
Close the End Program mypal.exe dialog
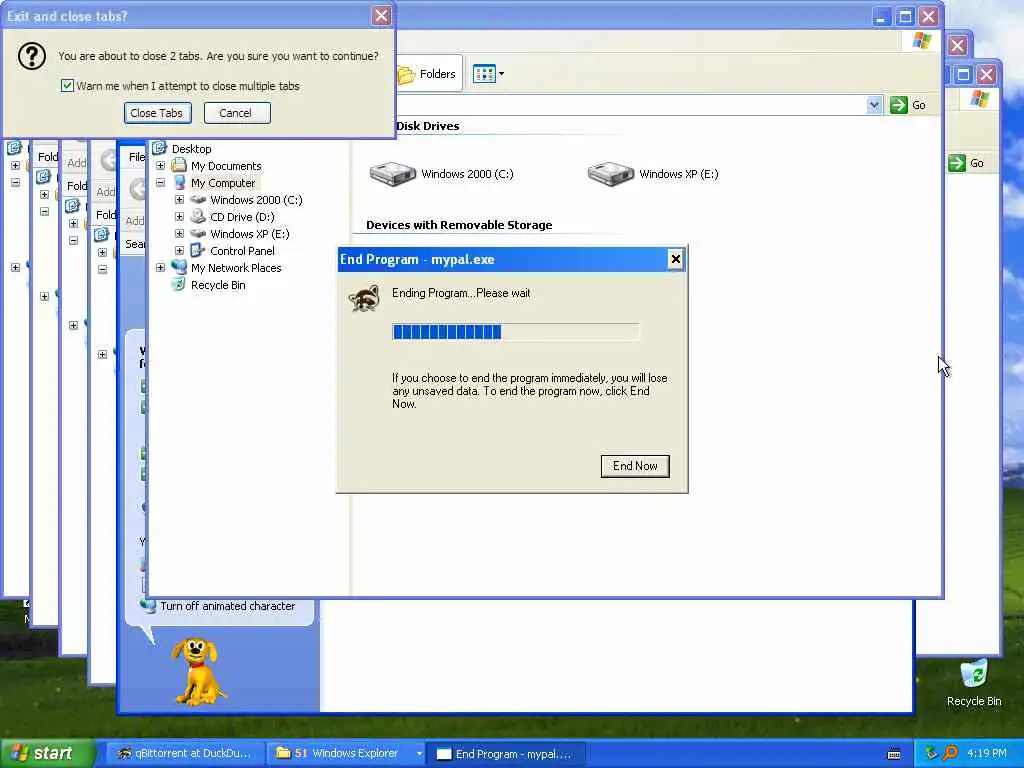pyautogui.click(x=675, y=259)
